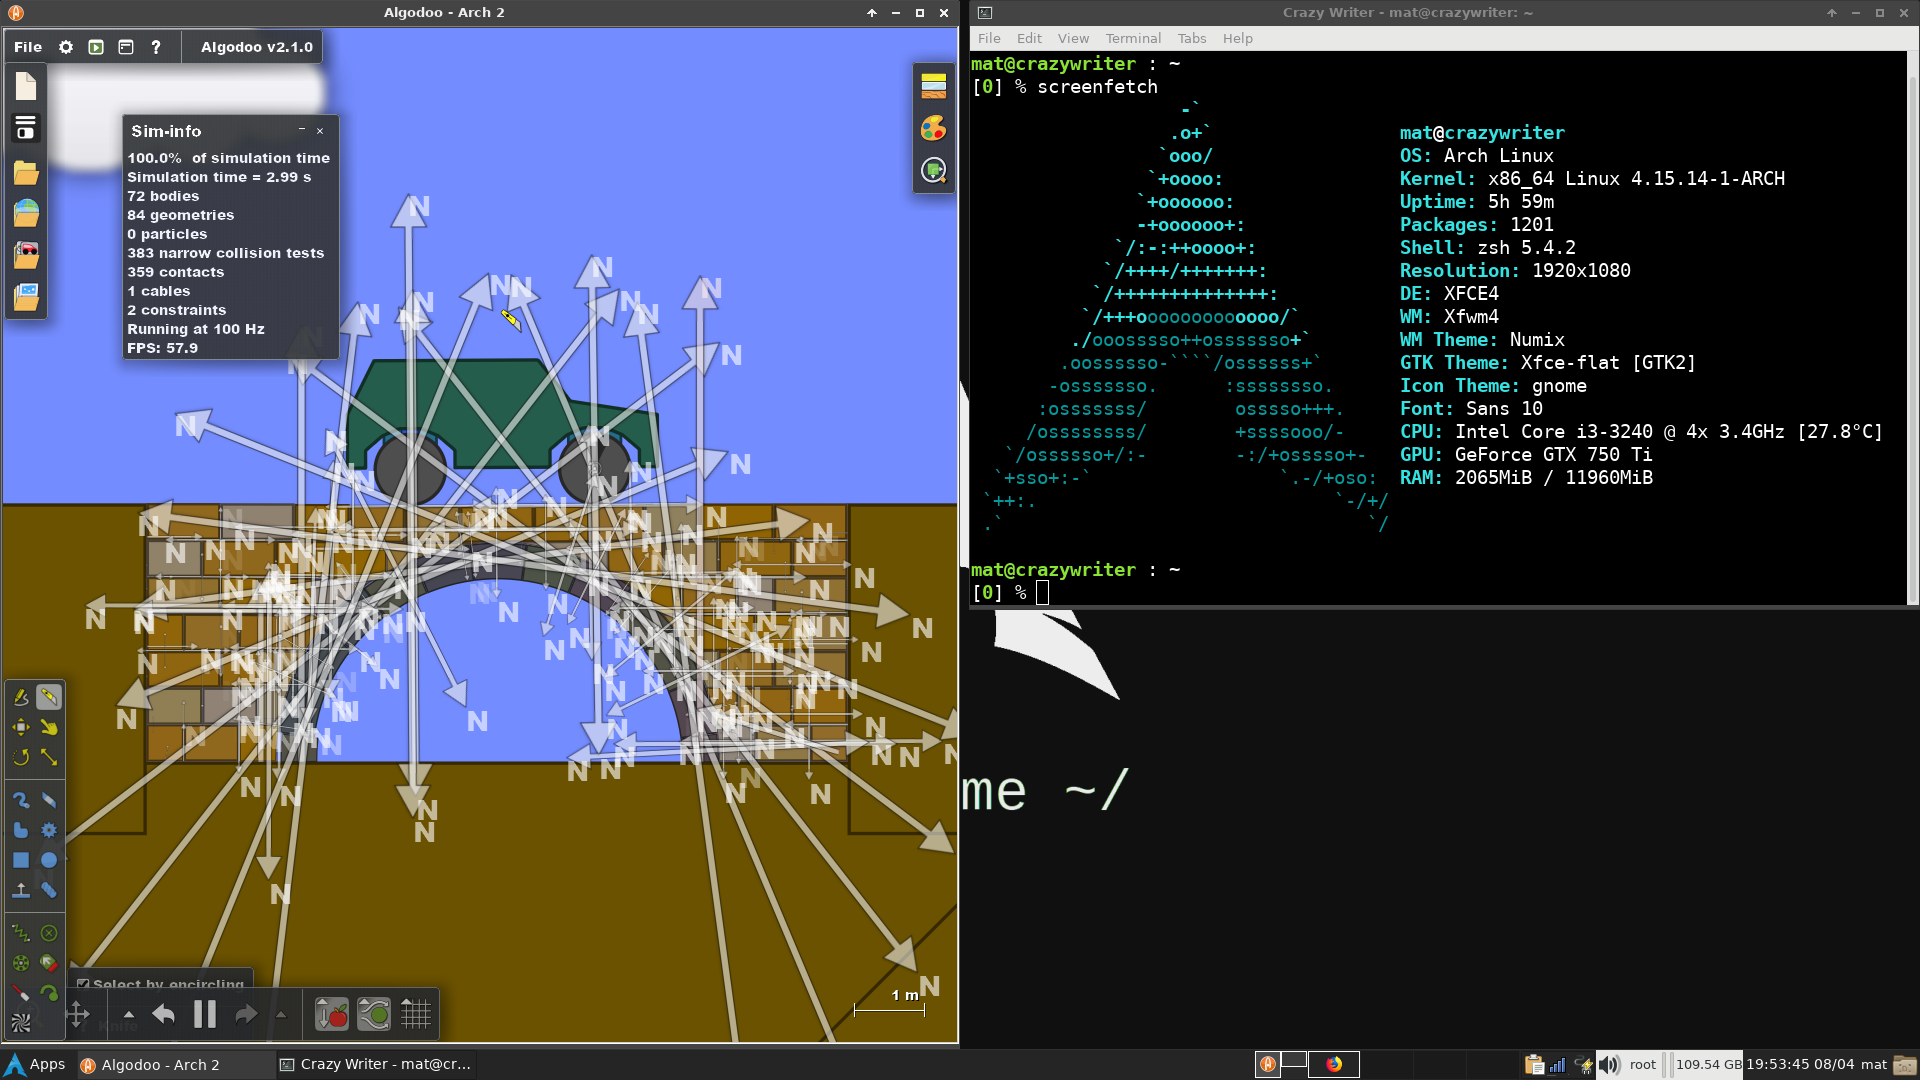Expand undo history arrow beside undo
Image resolution: width=1920 pixels, height=1080 pixels.
(x=128, y=1015)
